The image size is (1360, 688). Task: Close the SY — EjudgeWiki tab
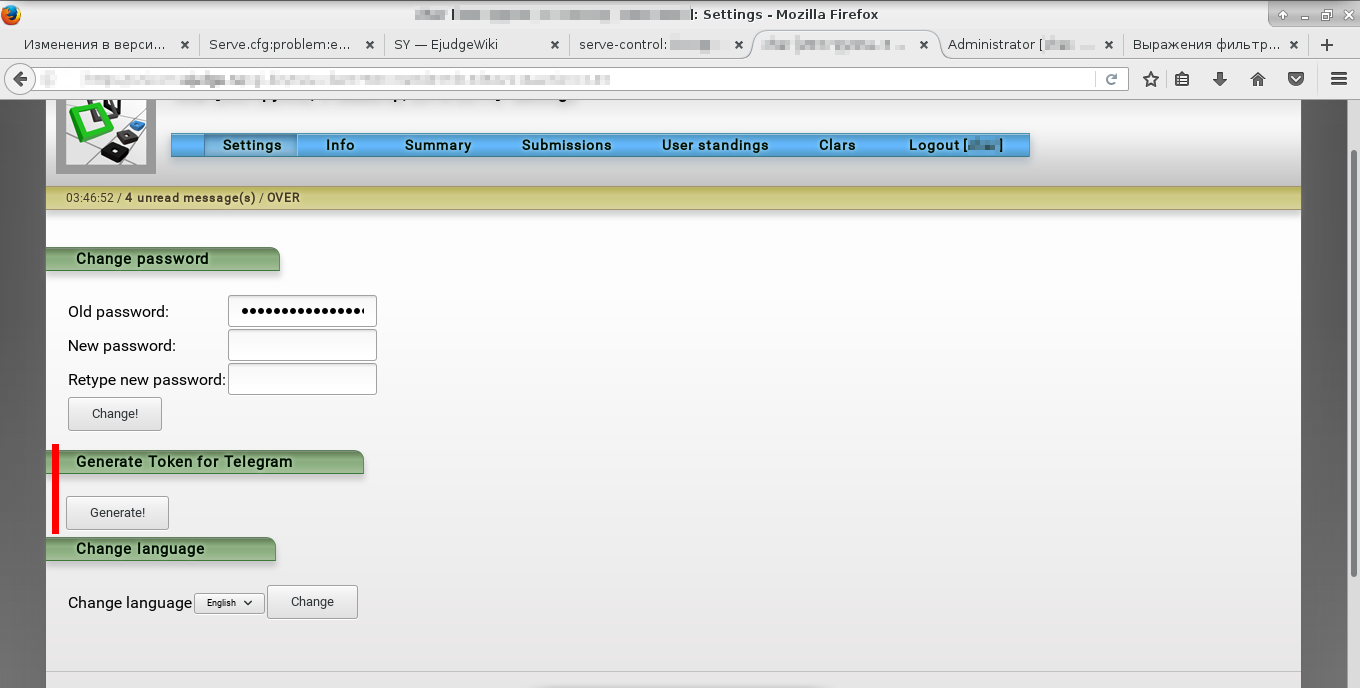[555, 45]
